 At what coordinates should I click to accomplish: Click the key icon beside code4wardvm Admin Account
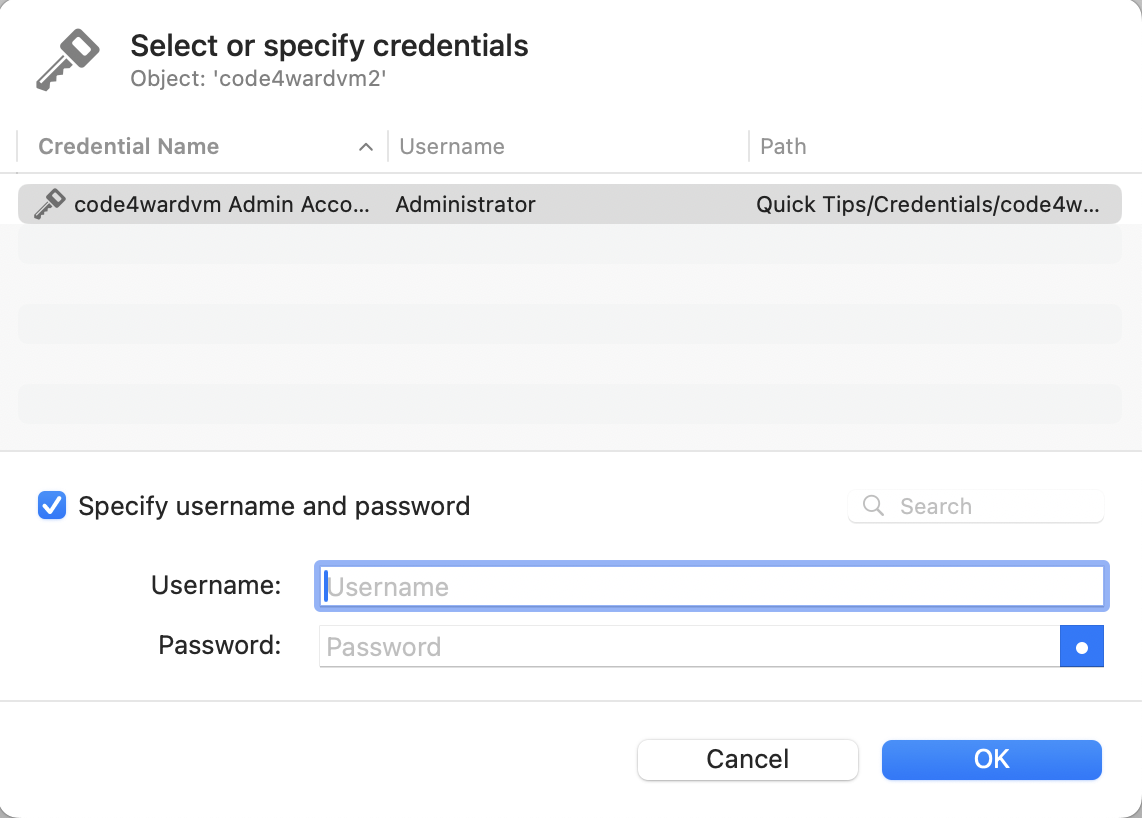[50, 204]
